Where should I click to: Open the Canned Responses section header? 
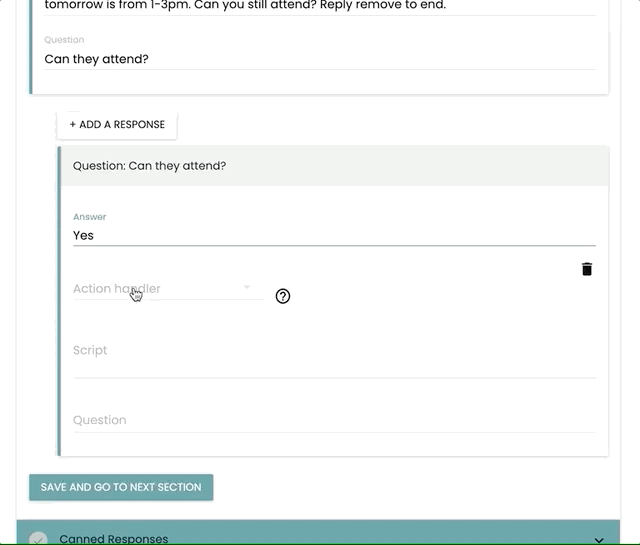point(318,537)
